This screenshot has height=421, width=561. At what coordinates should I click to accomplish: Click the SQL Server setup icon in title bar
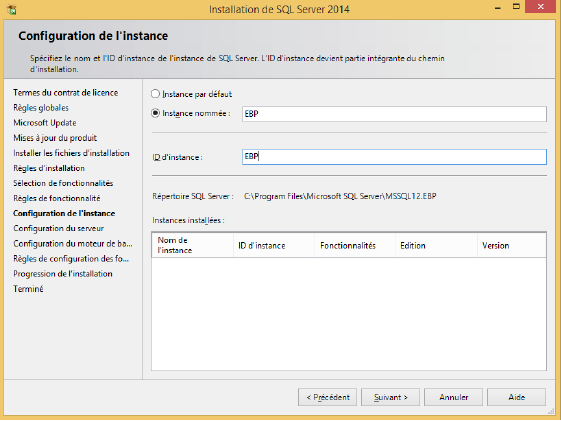pos(12,10)
